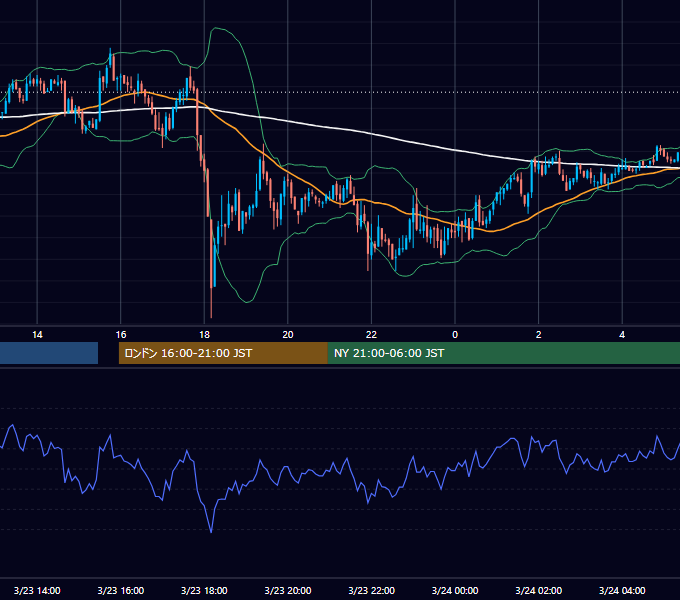
Task: Click the date label 3/23 22:00
Action: pos(371,590)
